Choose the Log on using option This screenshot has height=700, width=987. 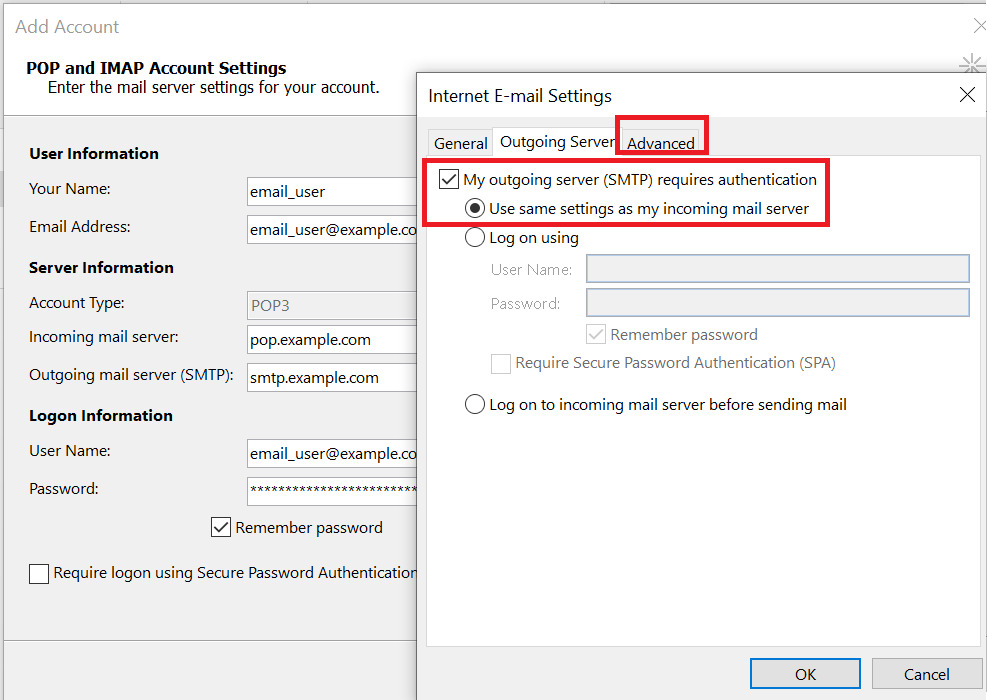click(x=475, y=238)
